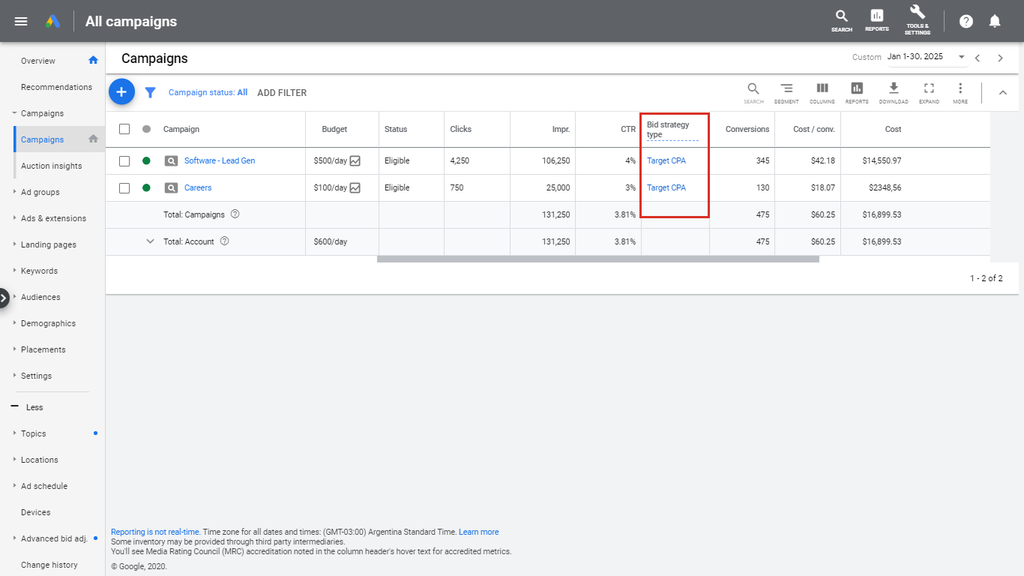Viewport: 1024px width, 576px height.
Task: Open the Columns toolbar icon
Action: (x=822, y=92)
